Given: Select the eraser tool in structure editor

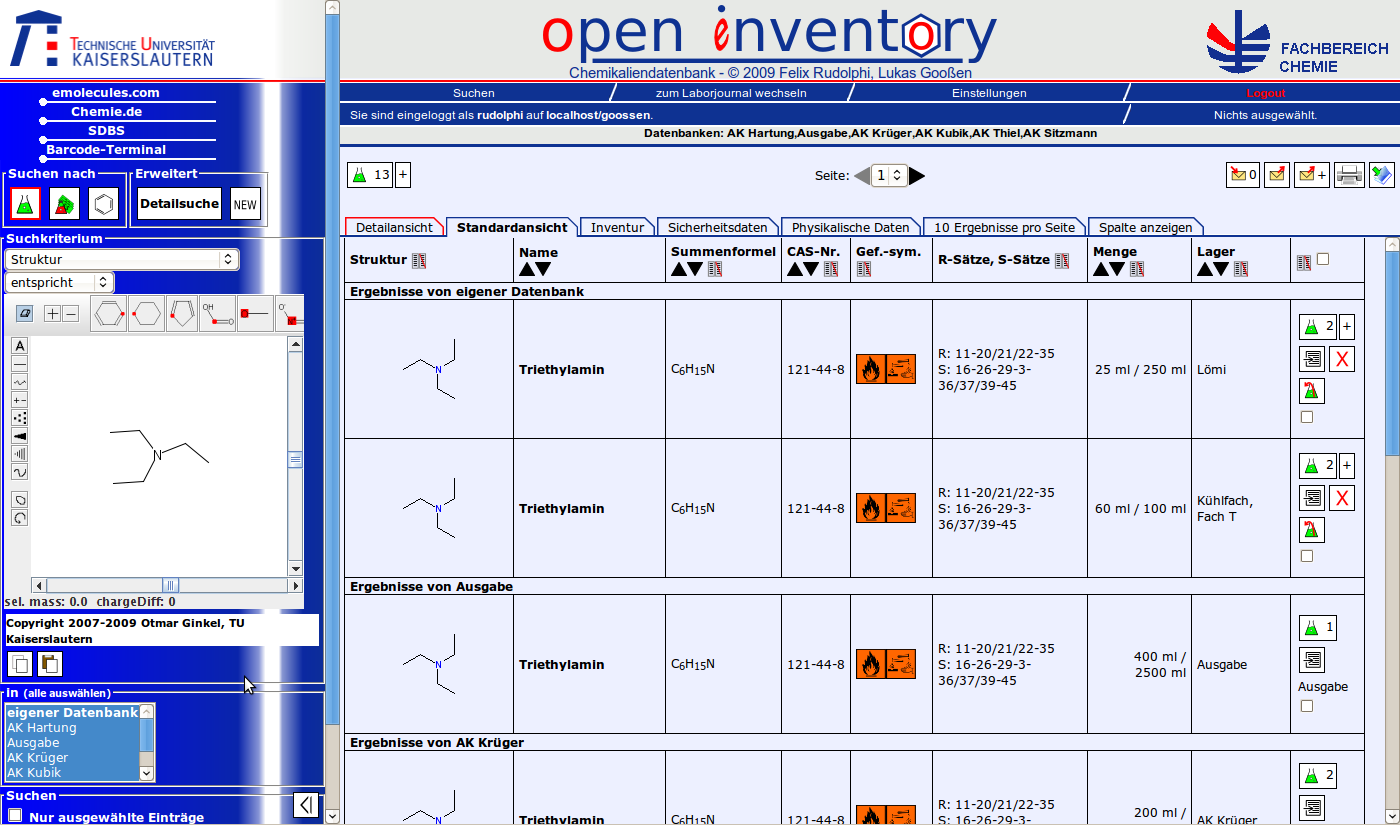Looking at the screenshot, I should tap(25, 313).
